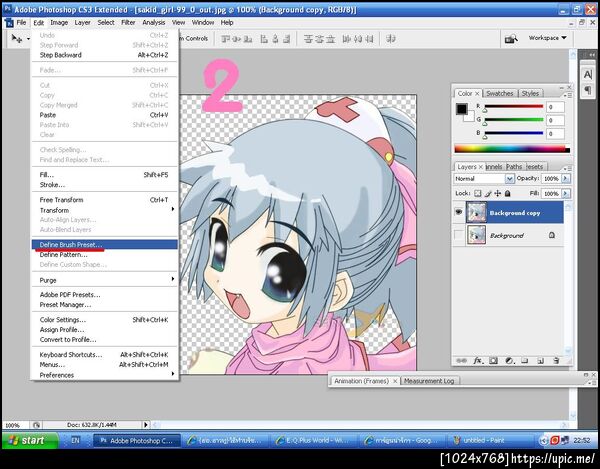Switch to the Styles tab
The width and height of the screenshot is (600, 469).
point(530,93)
